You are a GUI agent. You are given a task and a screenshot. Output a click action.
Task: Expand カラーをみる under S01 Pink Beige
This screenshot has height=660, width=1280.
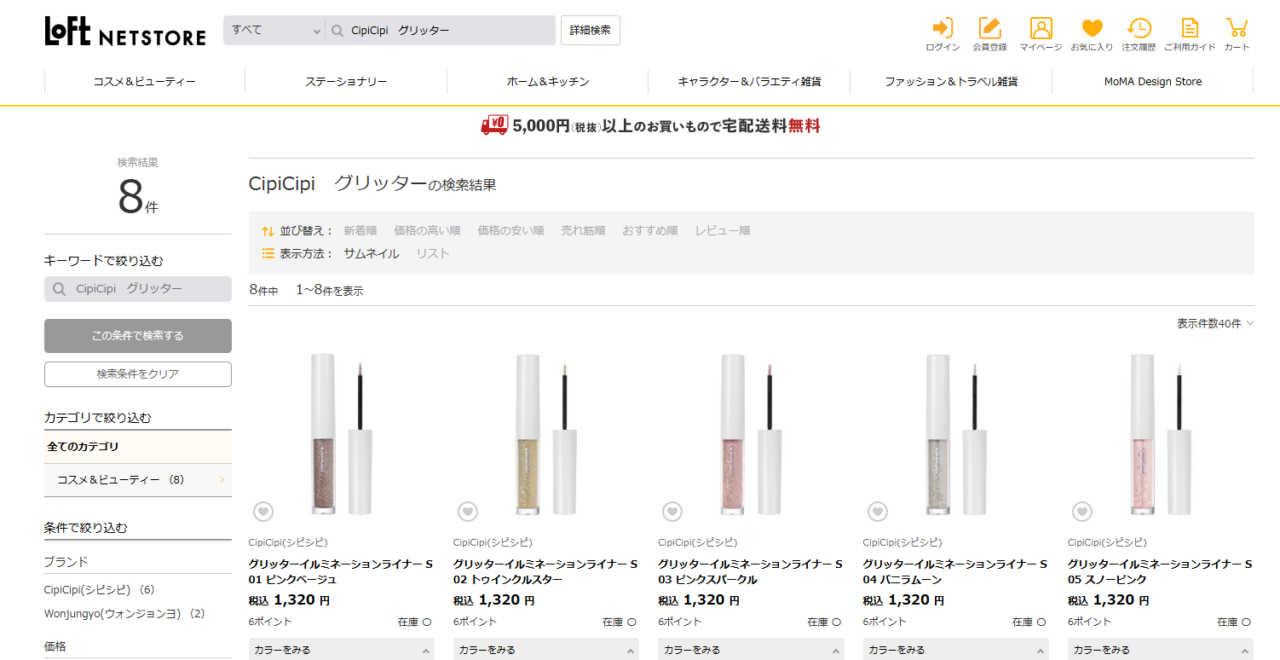pos(341,650)
